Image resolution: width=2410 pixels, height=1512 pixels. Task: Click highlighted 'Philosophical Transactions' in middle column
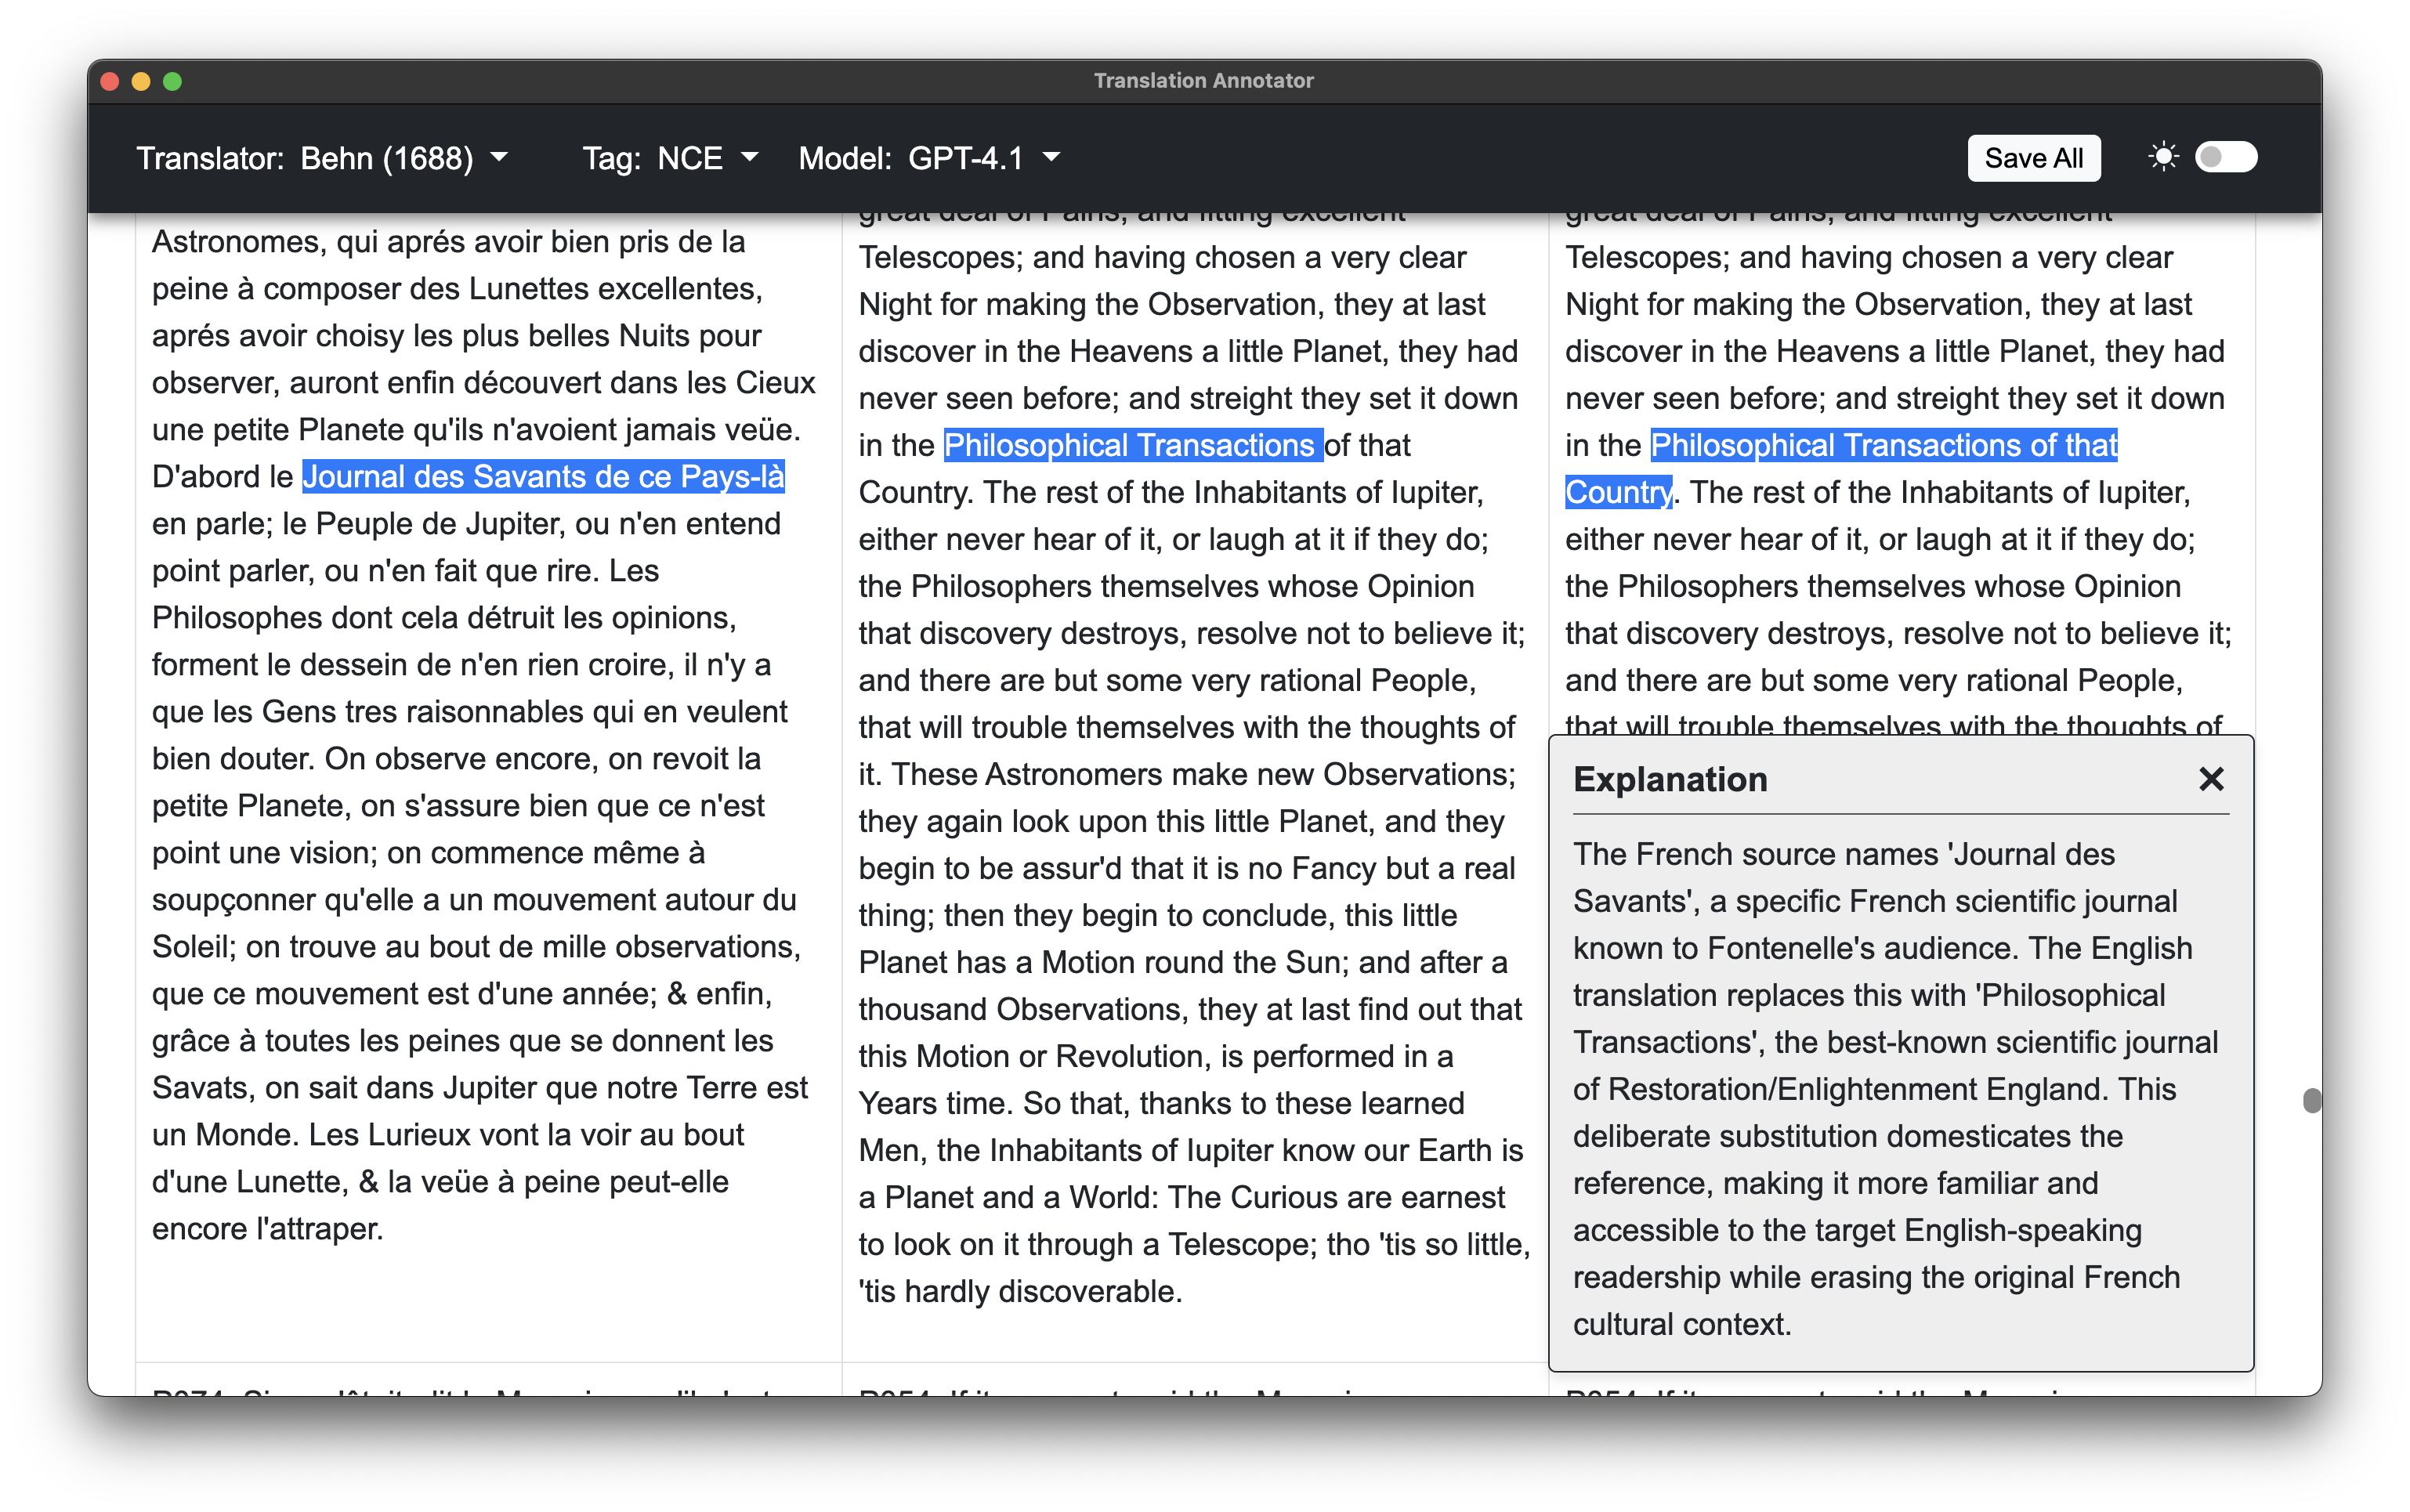pyautogui.click(x=1132, y=445)
